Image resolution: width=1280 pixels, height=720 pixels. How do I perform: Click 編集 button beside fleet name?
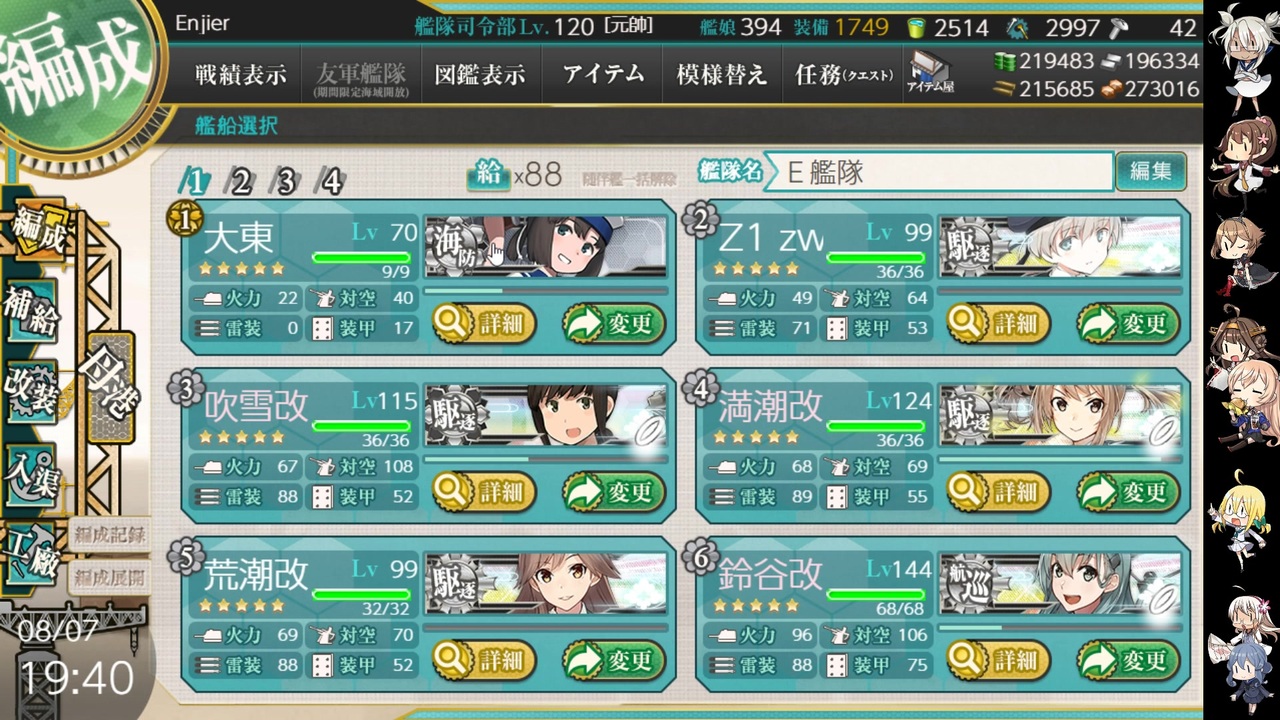click(x=1151, y=171)
